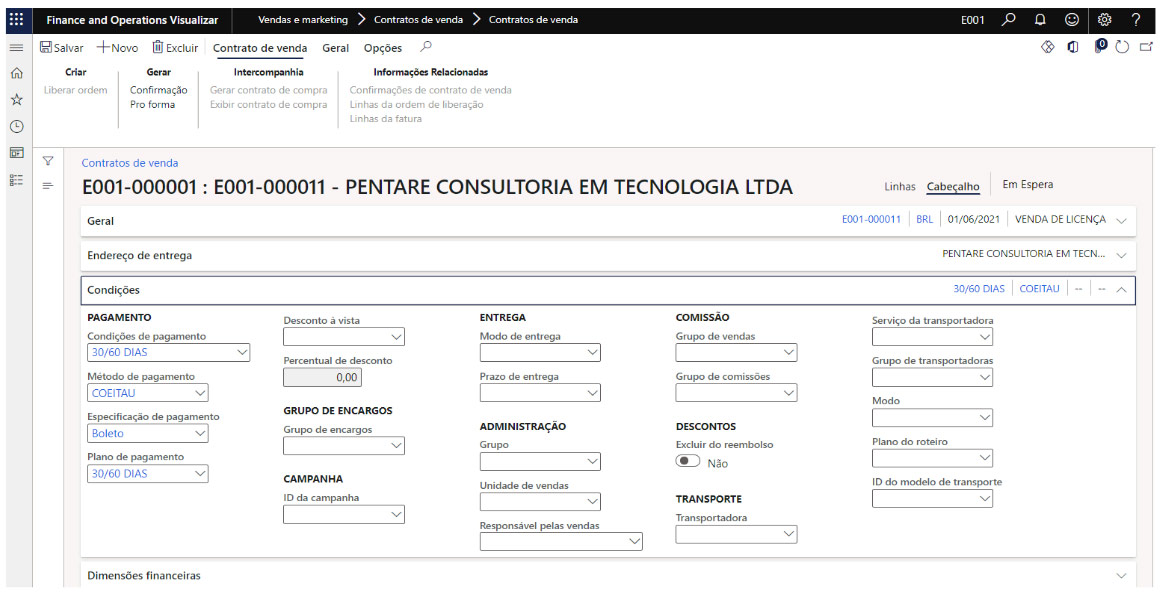Switch to the Geral ribbon tab
1163x594 pixels.
[x=335, y=48]
